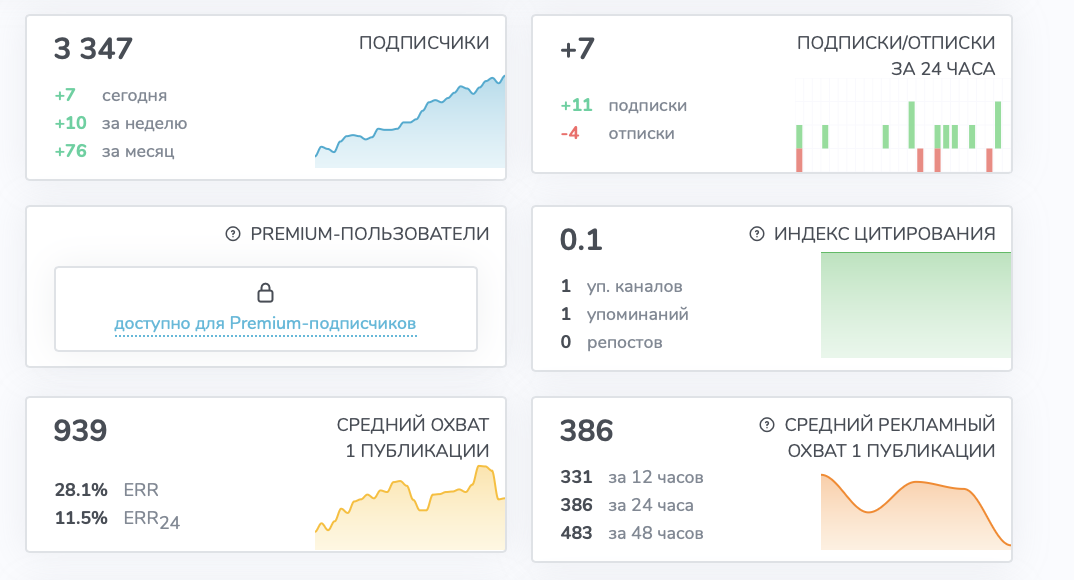
Task: Click the 386 за 24 часа row
Action: [627, 505]
